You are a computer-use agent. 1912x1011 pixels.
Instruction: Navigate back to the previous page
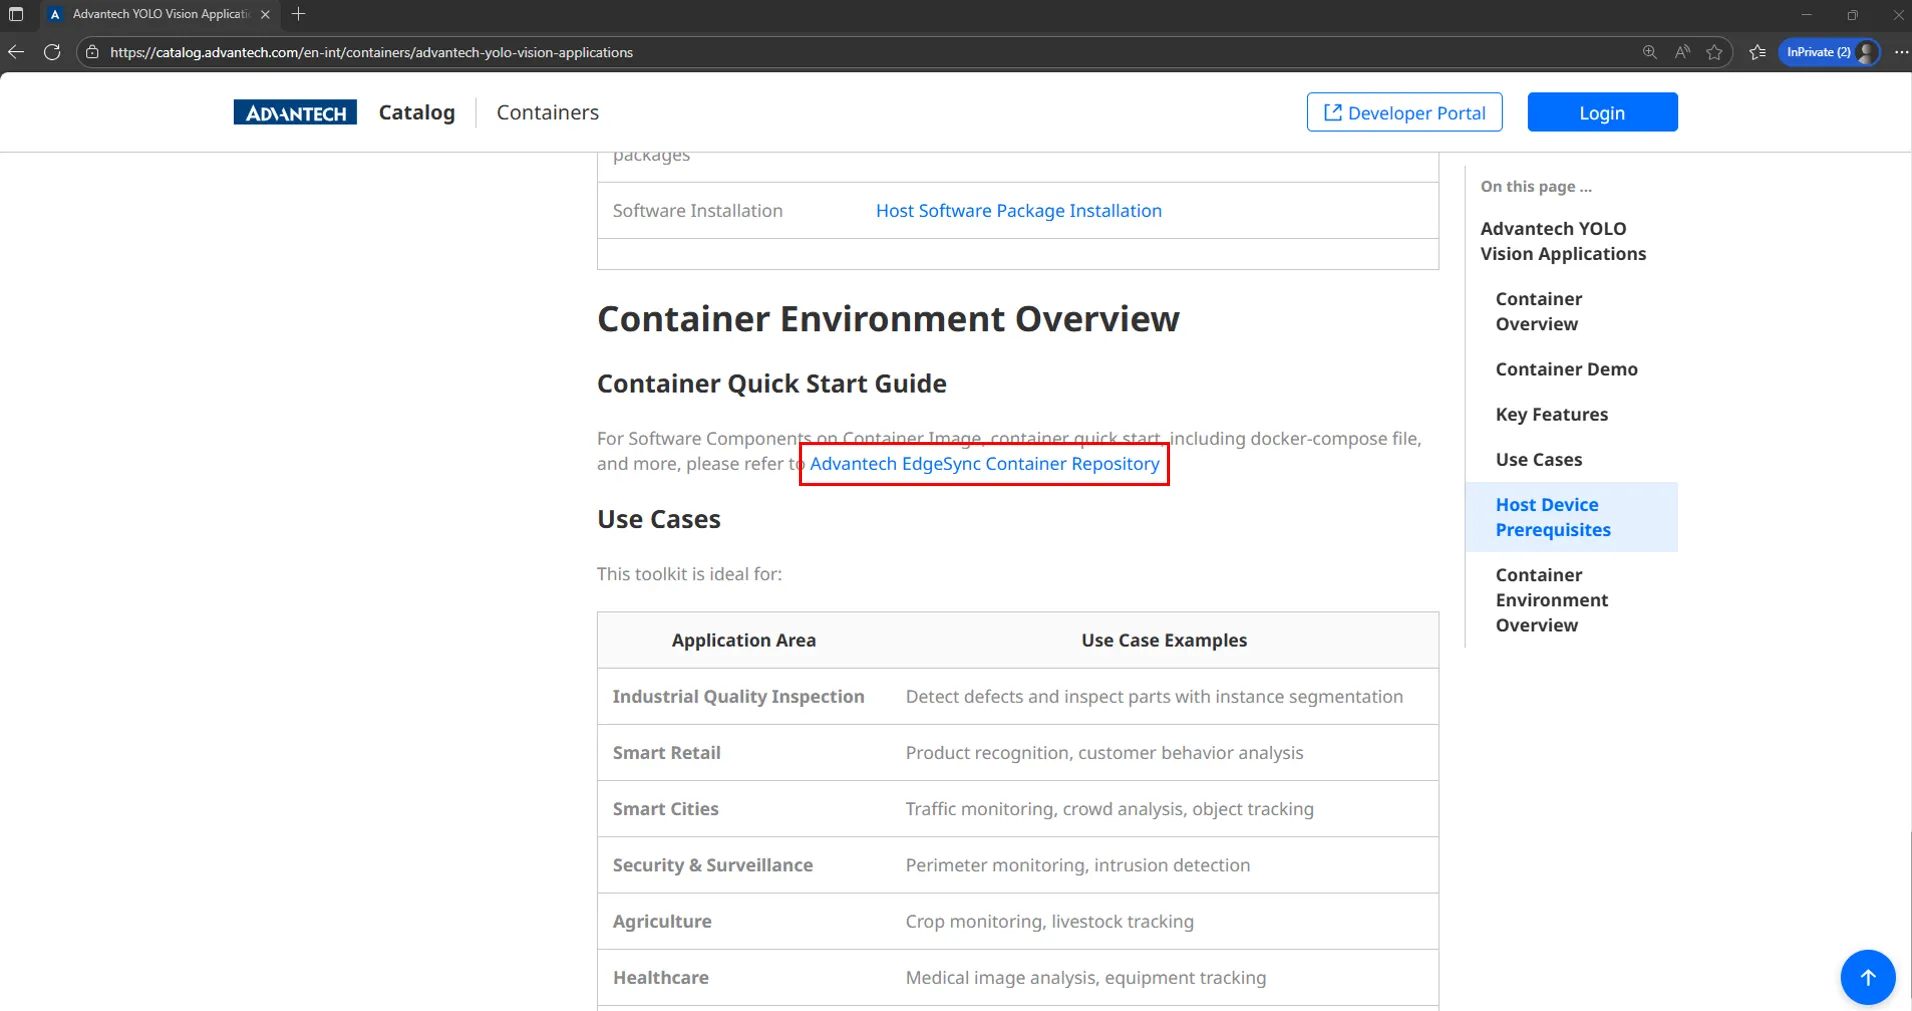[16, 52]
